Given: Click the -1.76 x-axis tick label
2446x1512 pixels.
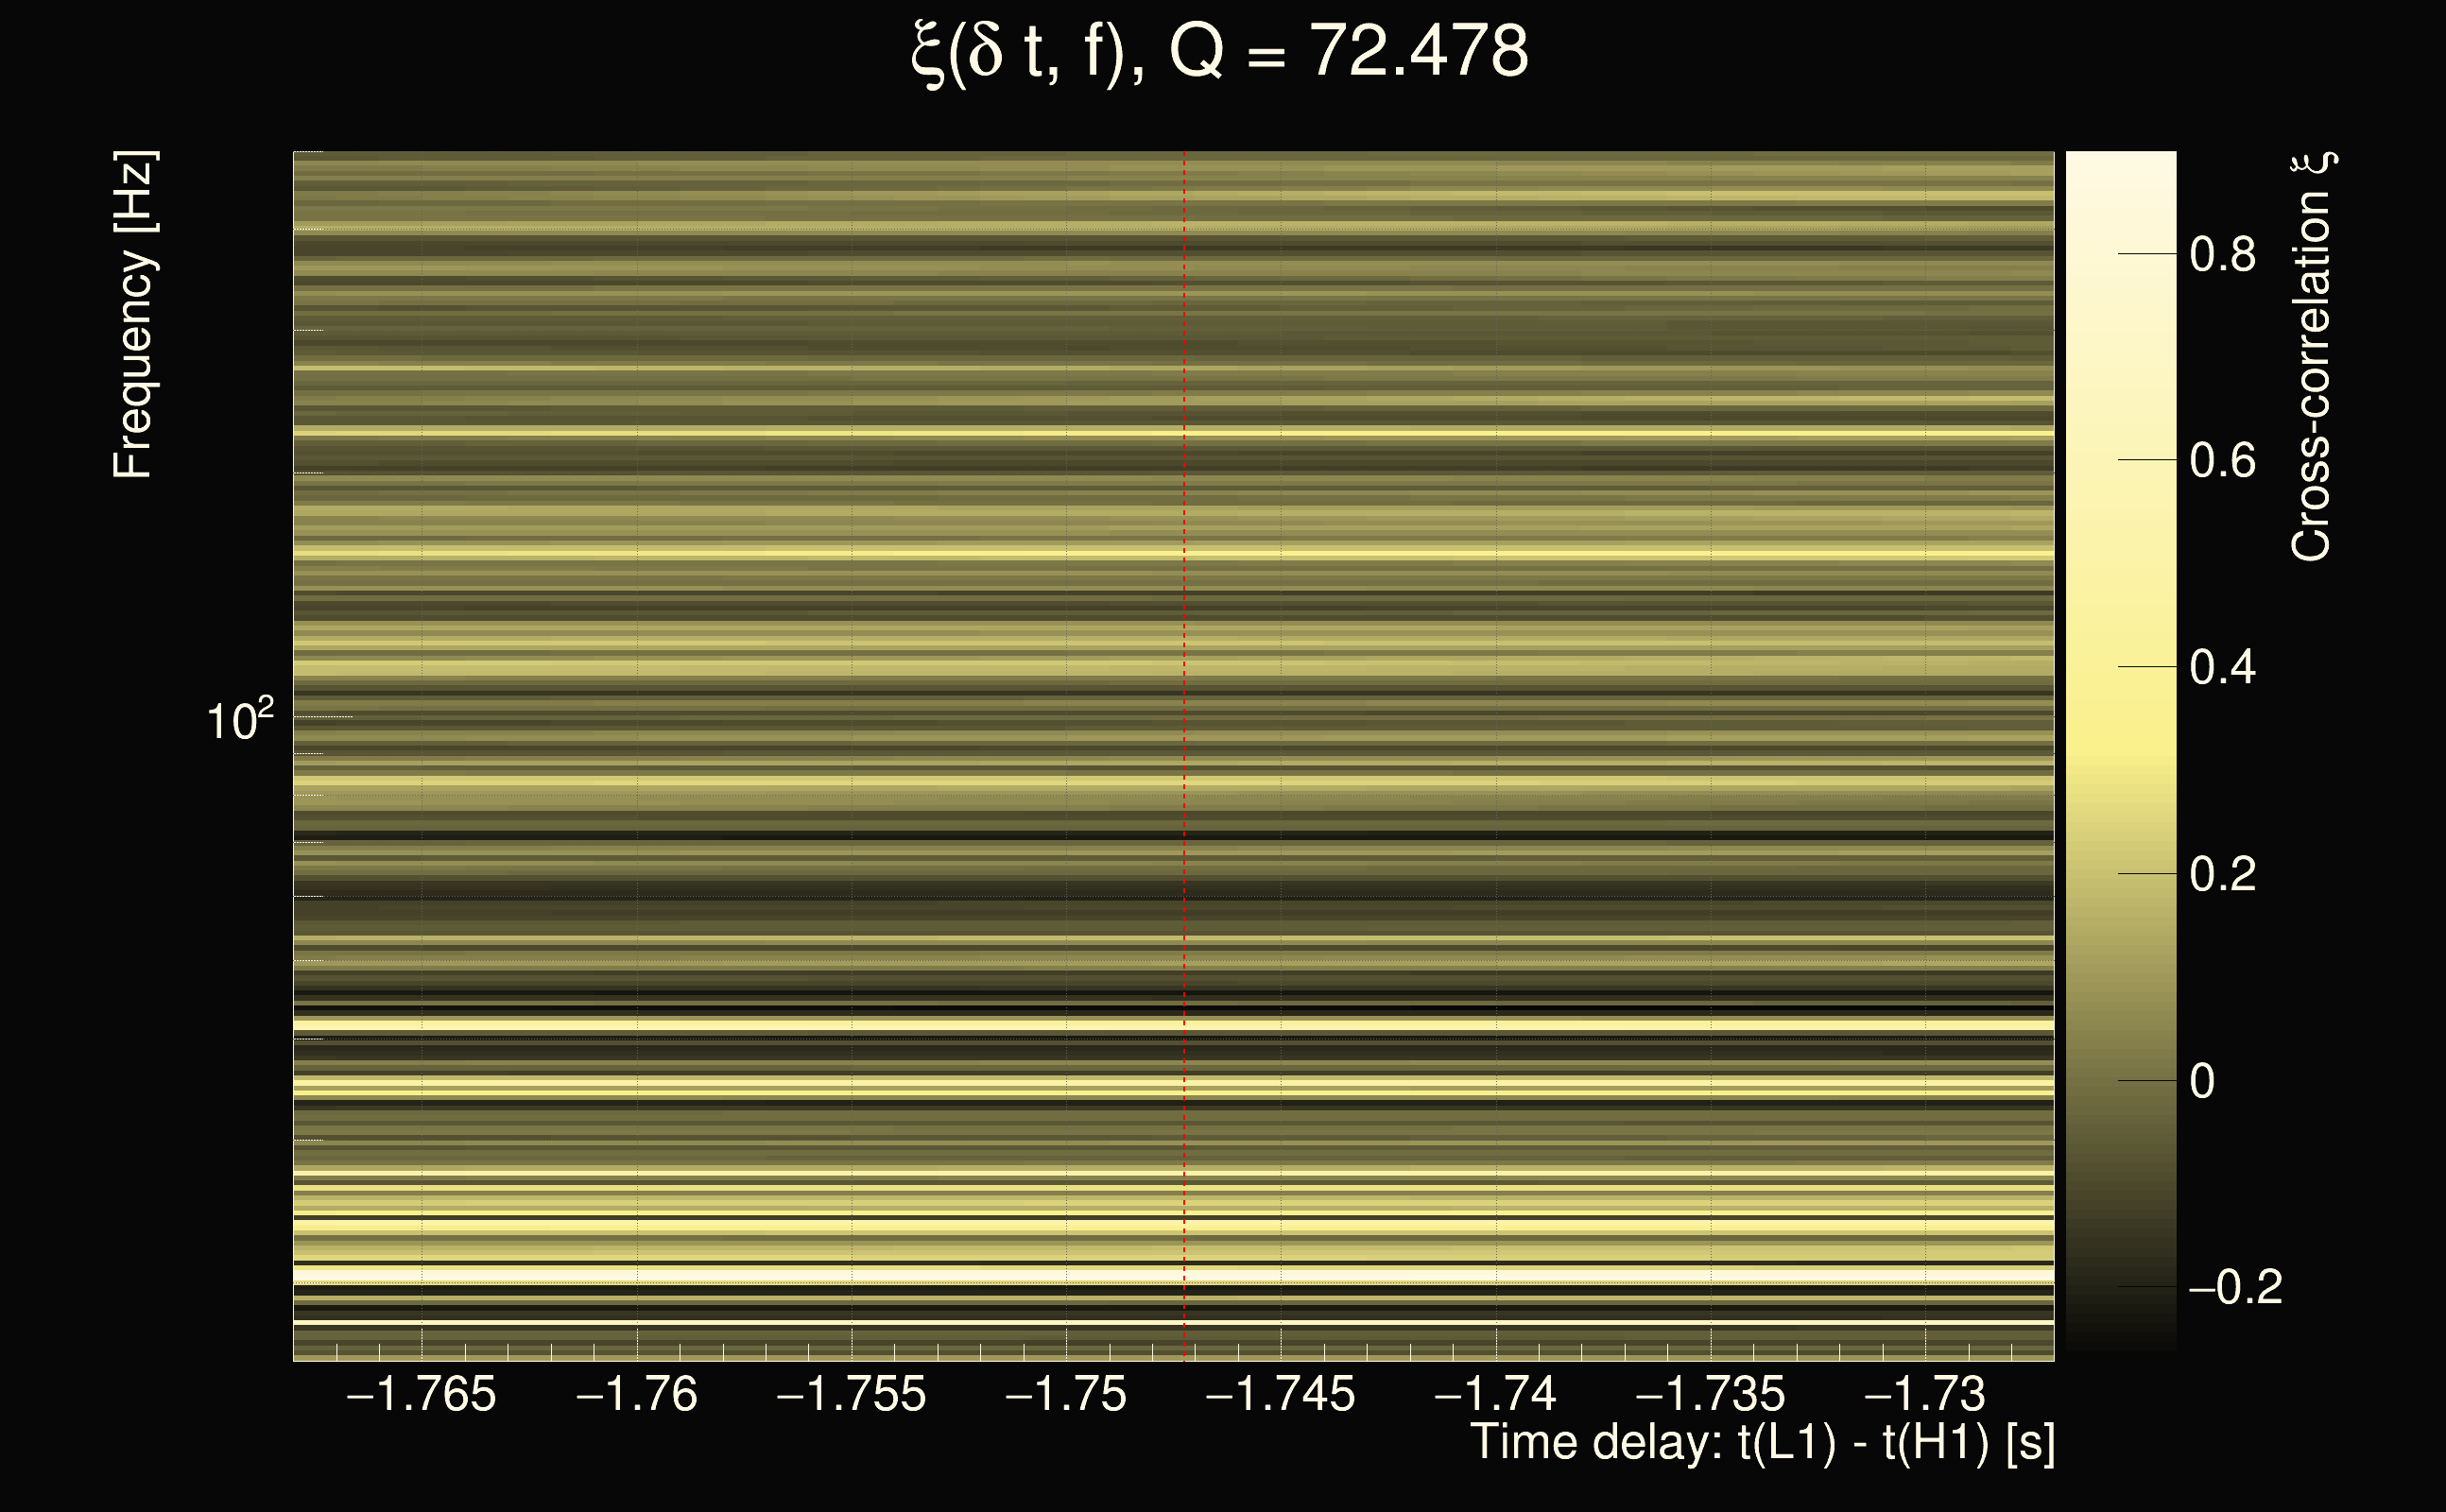Looking at the screenshot, I should [x=637, y=1394].
